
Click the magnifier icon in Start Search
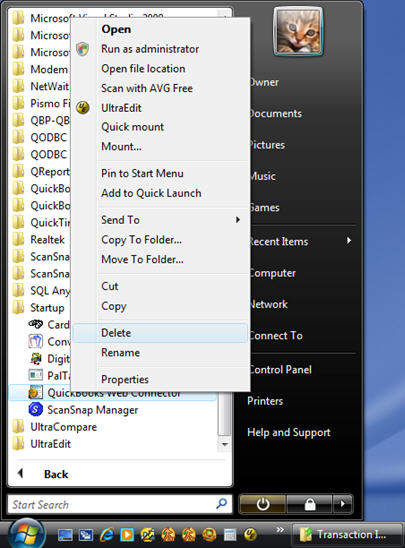pos(222,504)
